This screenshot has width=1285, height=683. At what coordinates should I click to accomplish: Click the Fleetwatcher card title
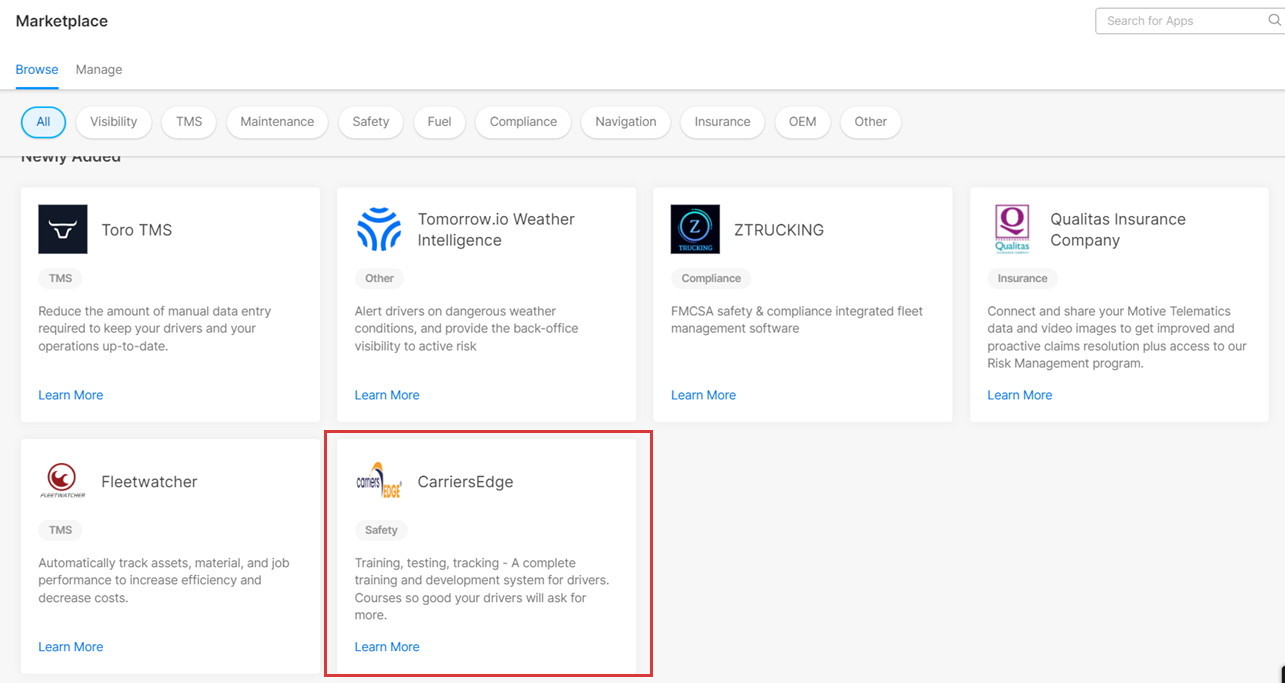149,482
